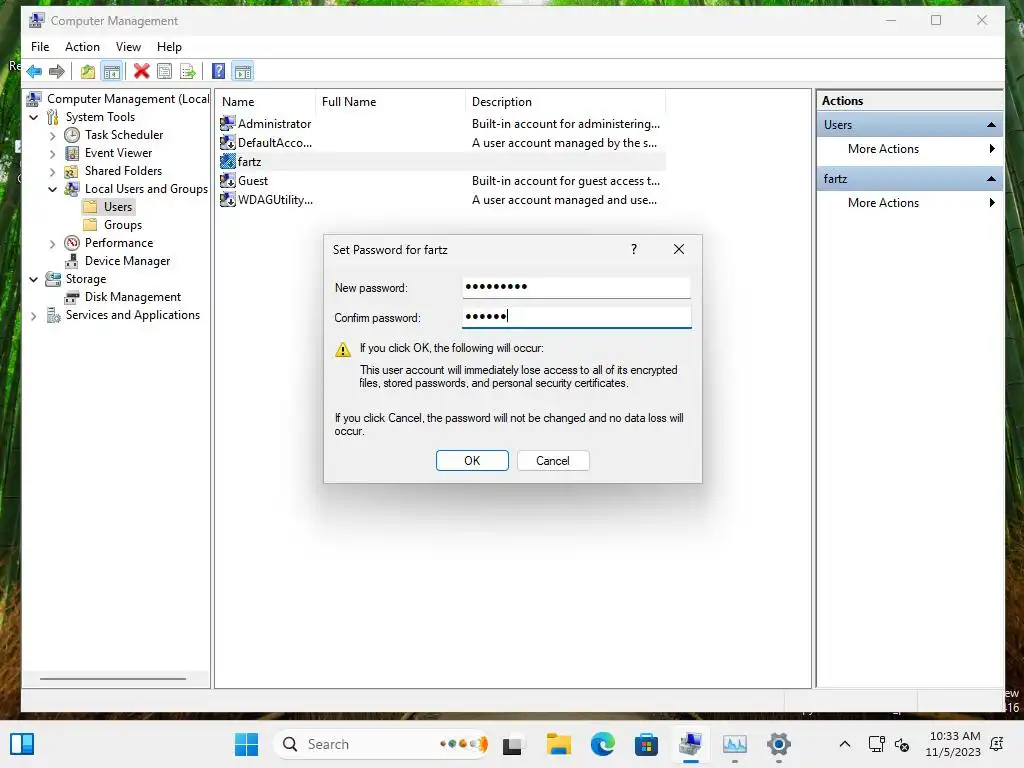This screenshot has width=1024, height=768.
Task: Click the Back arrow toolbar icon
Action: (35, 71)
